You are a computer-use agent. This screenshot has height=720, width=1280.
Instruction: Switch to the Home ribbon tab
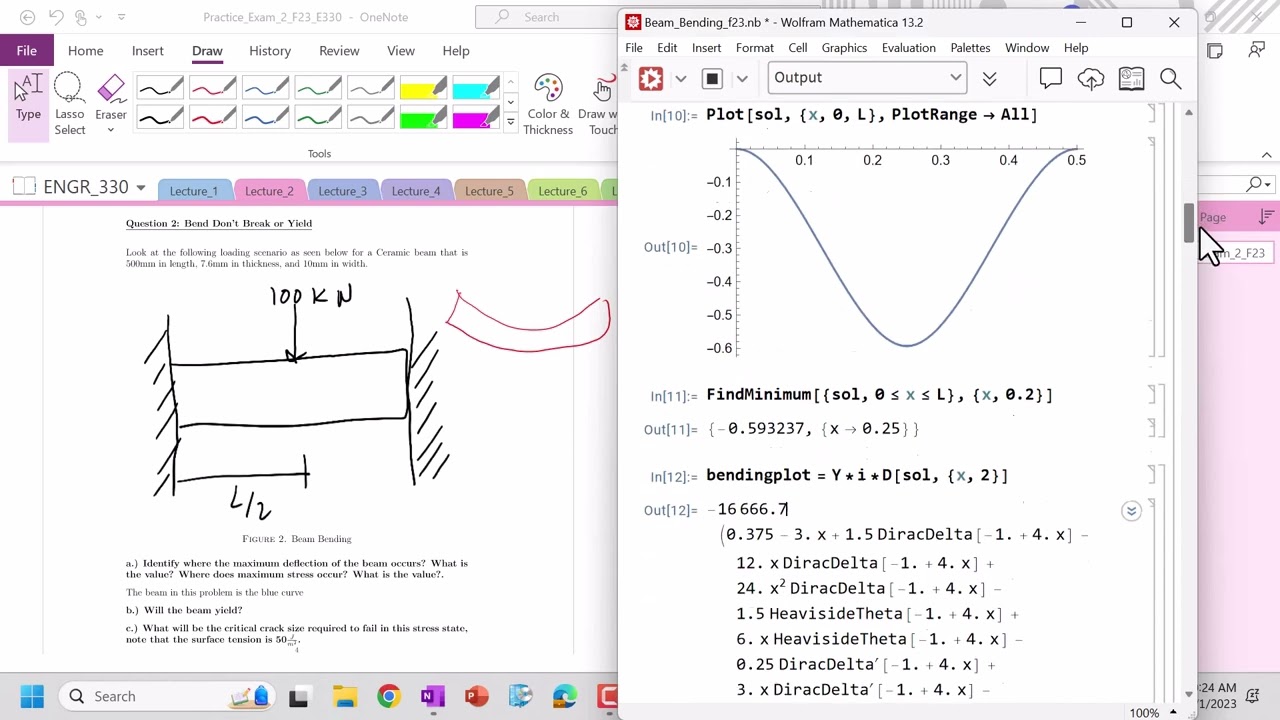coord(85,51)
